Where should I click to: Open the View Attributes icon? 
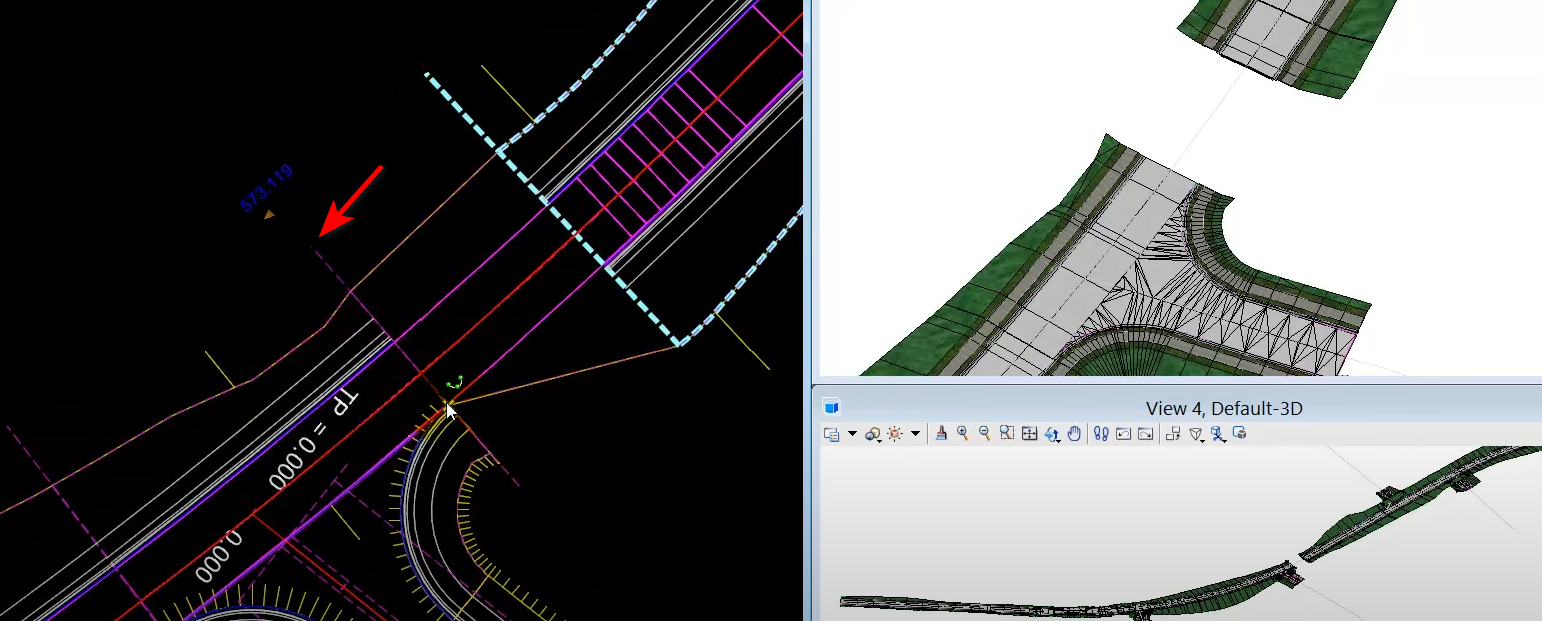pyautogui.click(x=831, y=434)
